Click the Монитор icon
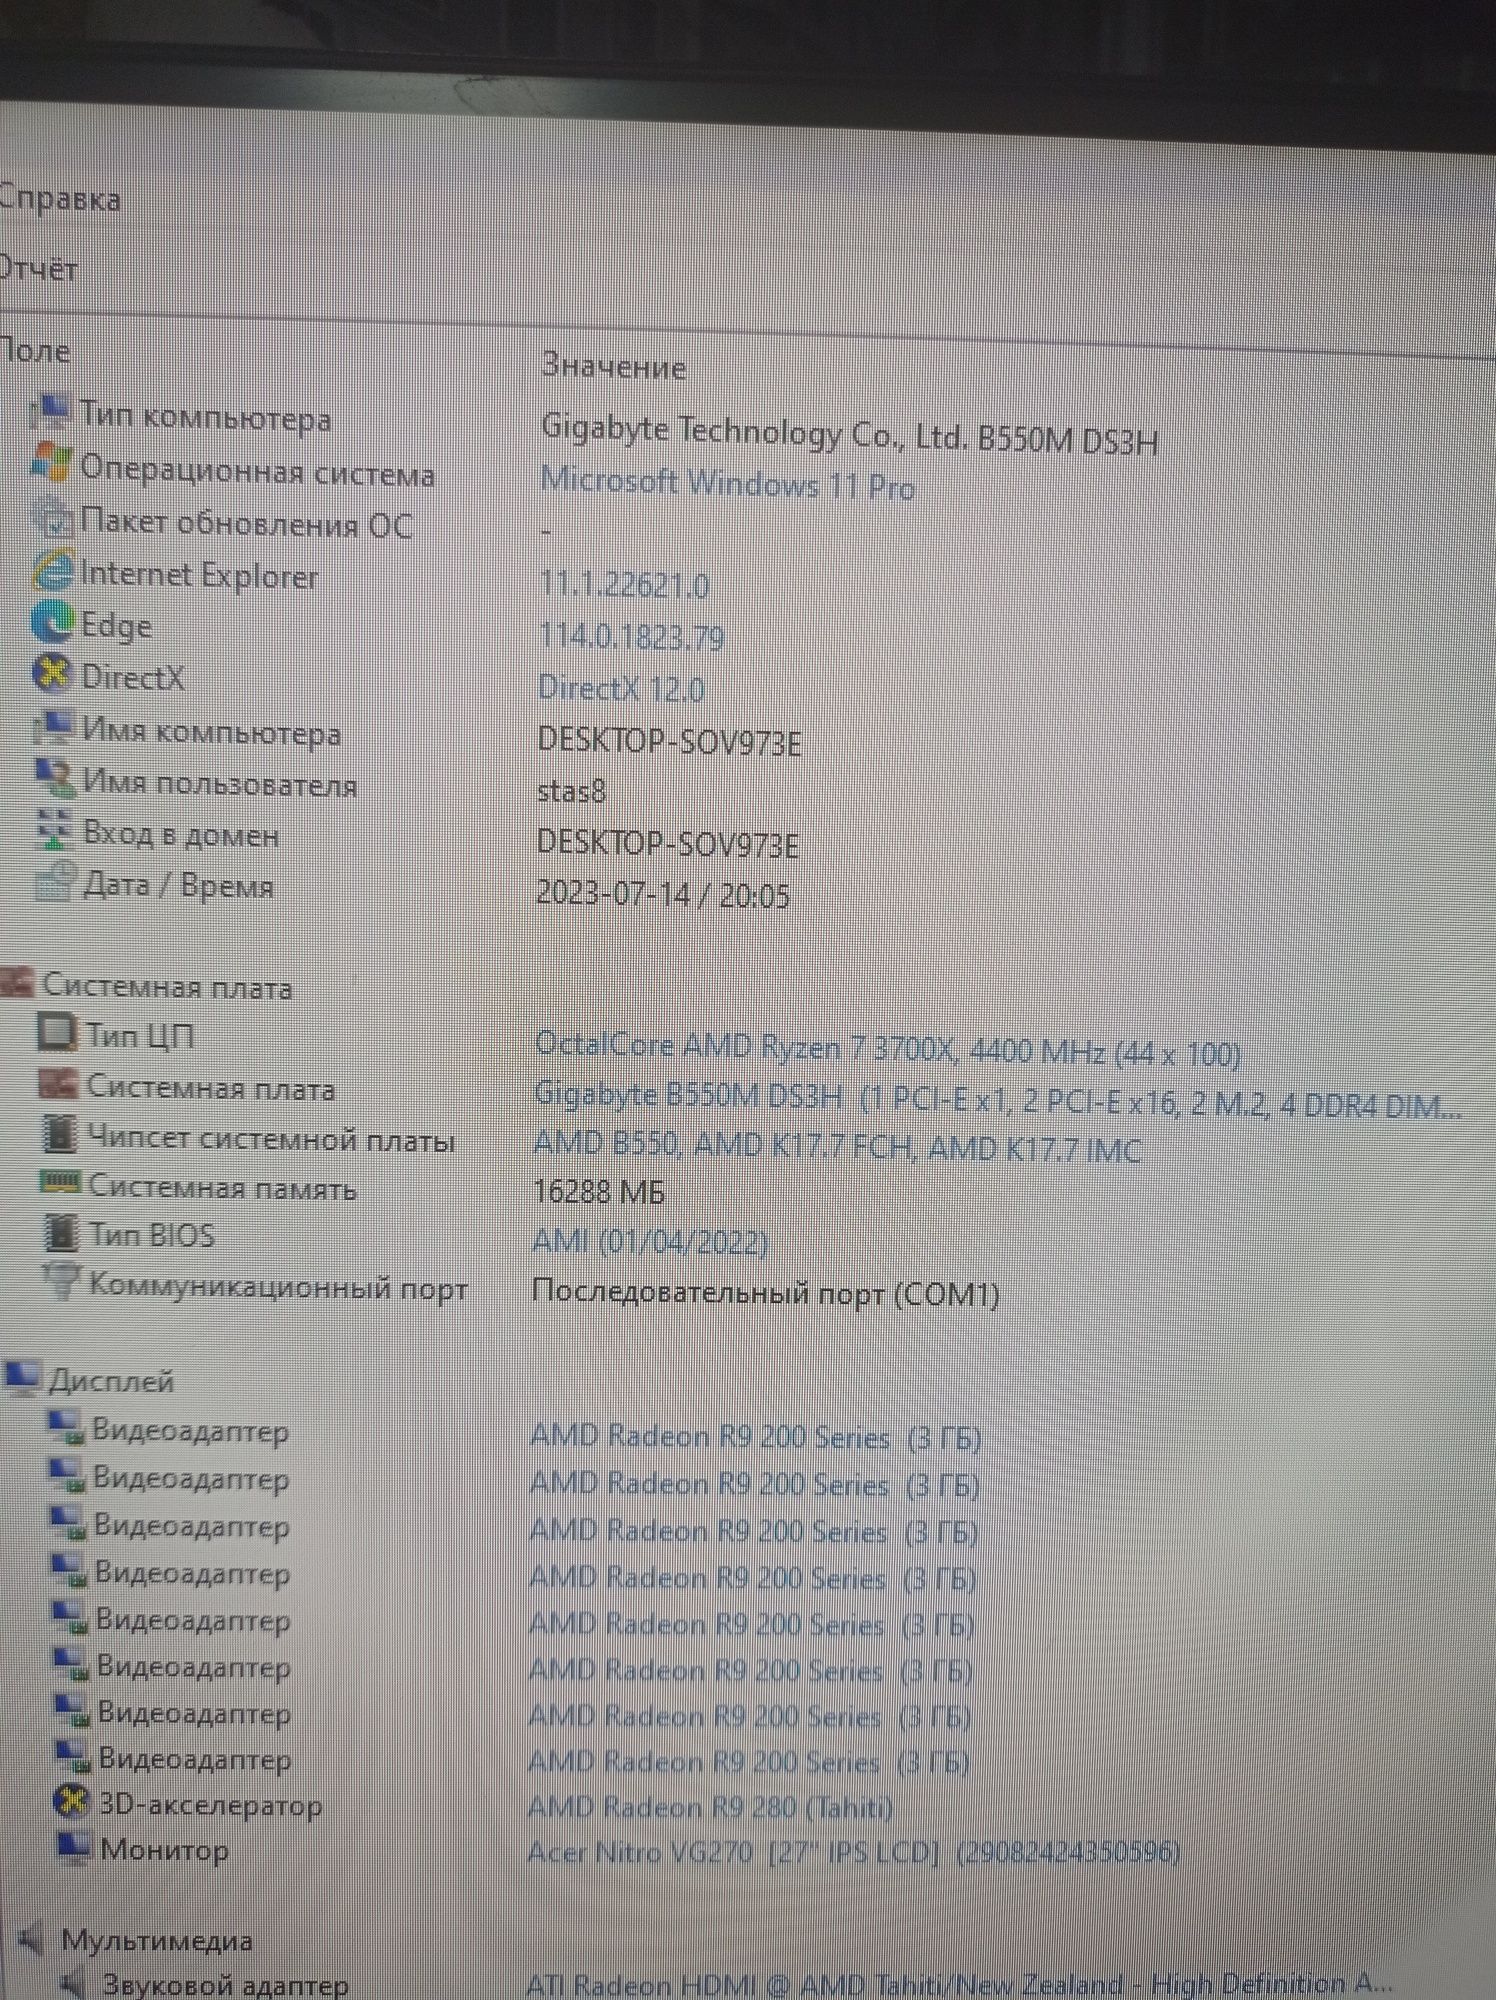The height and width of the screenshot is (2000, 1496). coord(74,1849)
